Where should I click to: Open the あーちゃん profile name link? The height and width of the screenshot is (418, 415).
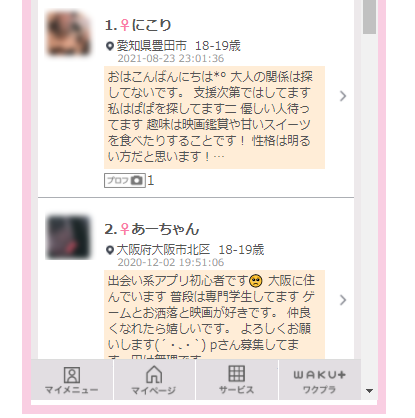(x=165, y=229)
